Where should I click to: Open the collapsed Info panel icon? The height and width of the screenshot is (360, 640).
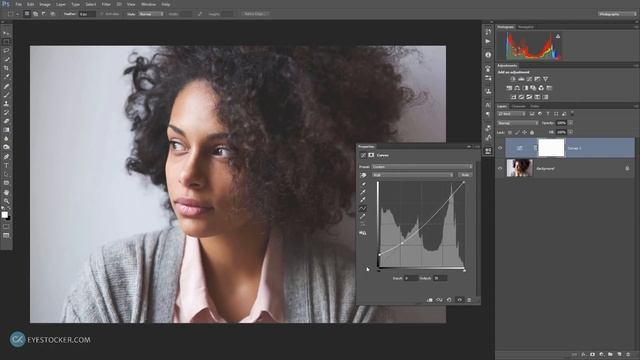click(488, 55)
